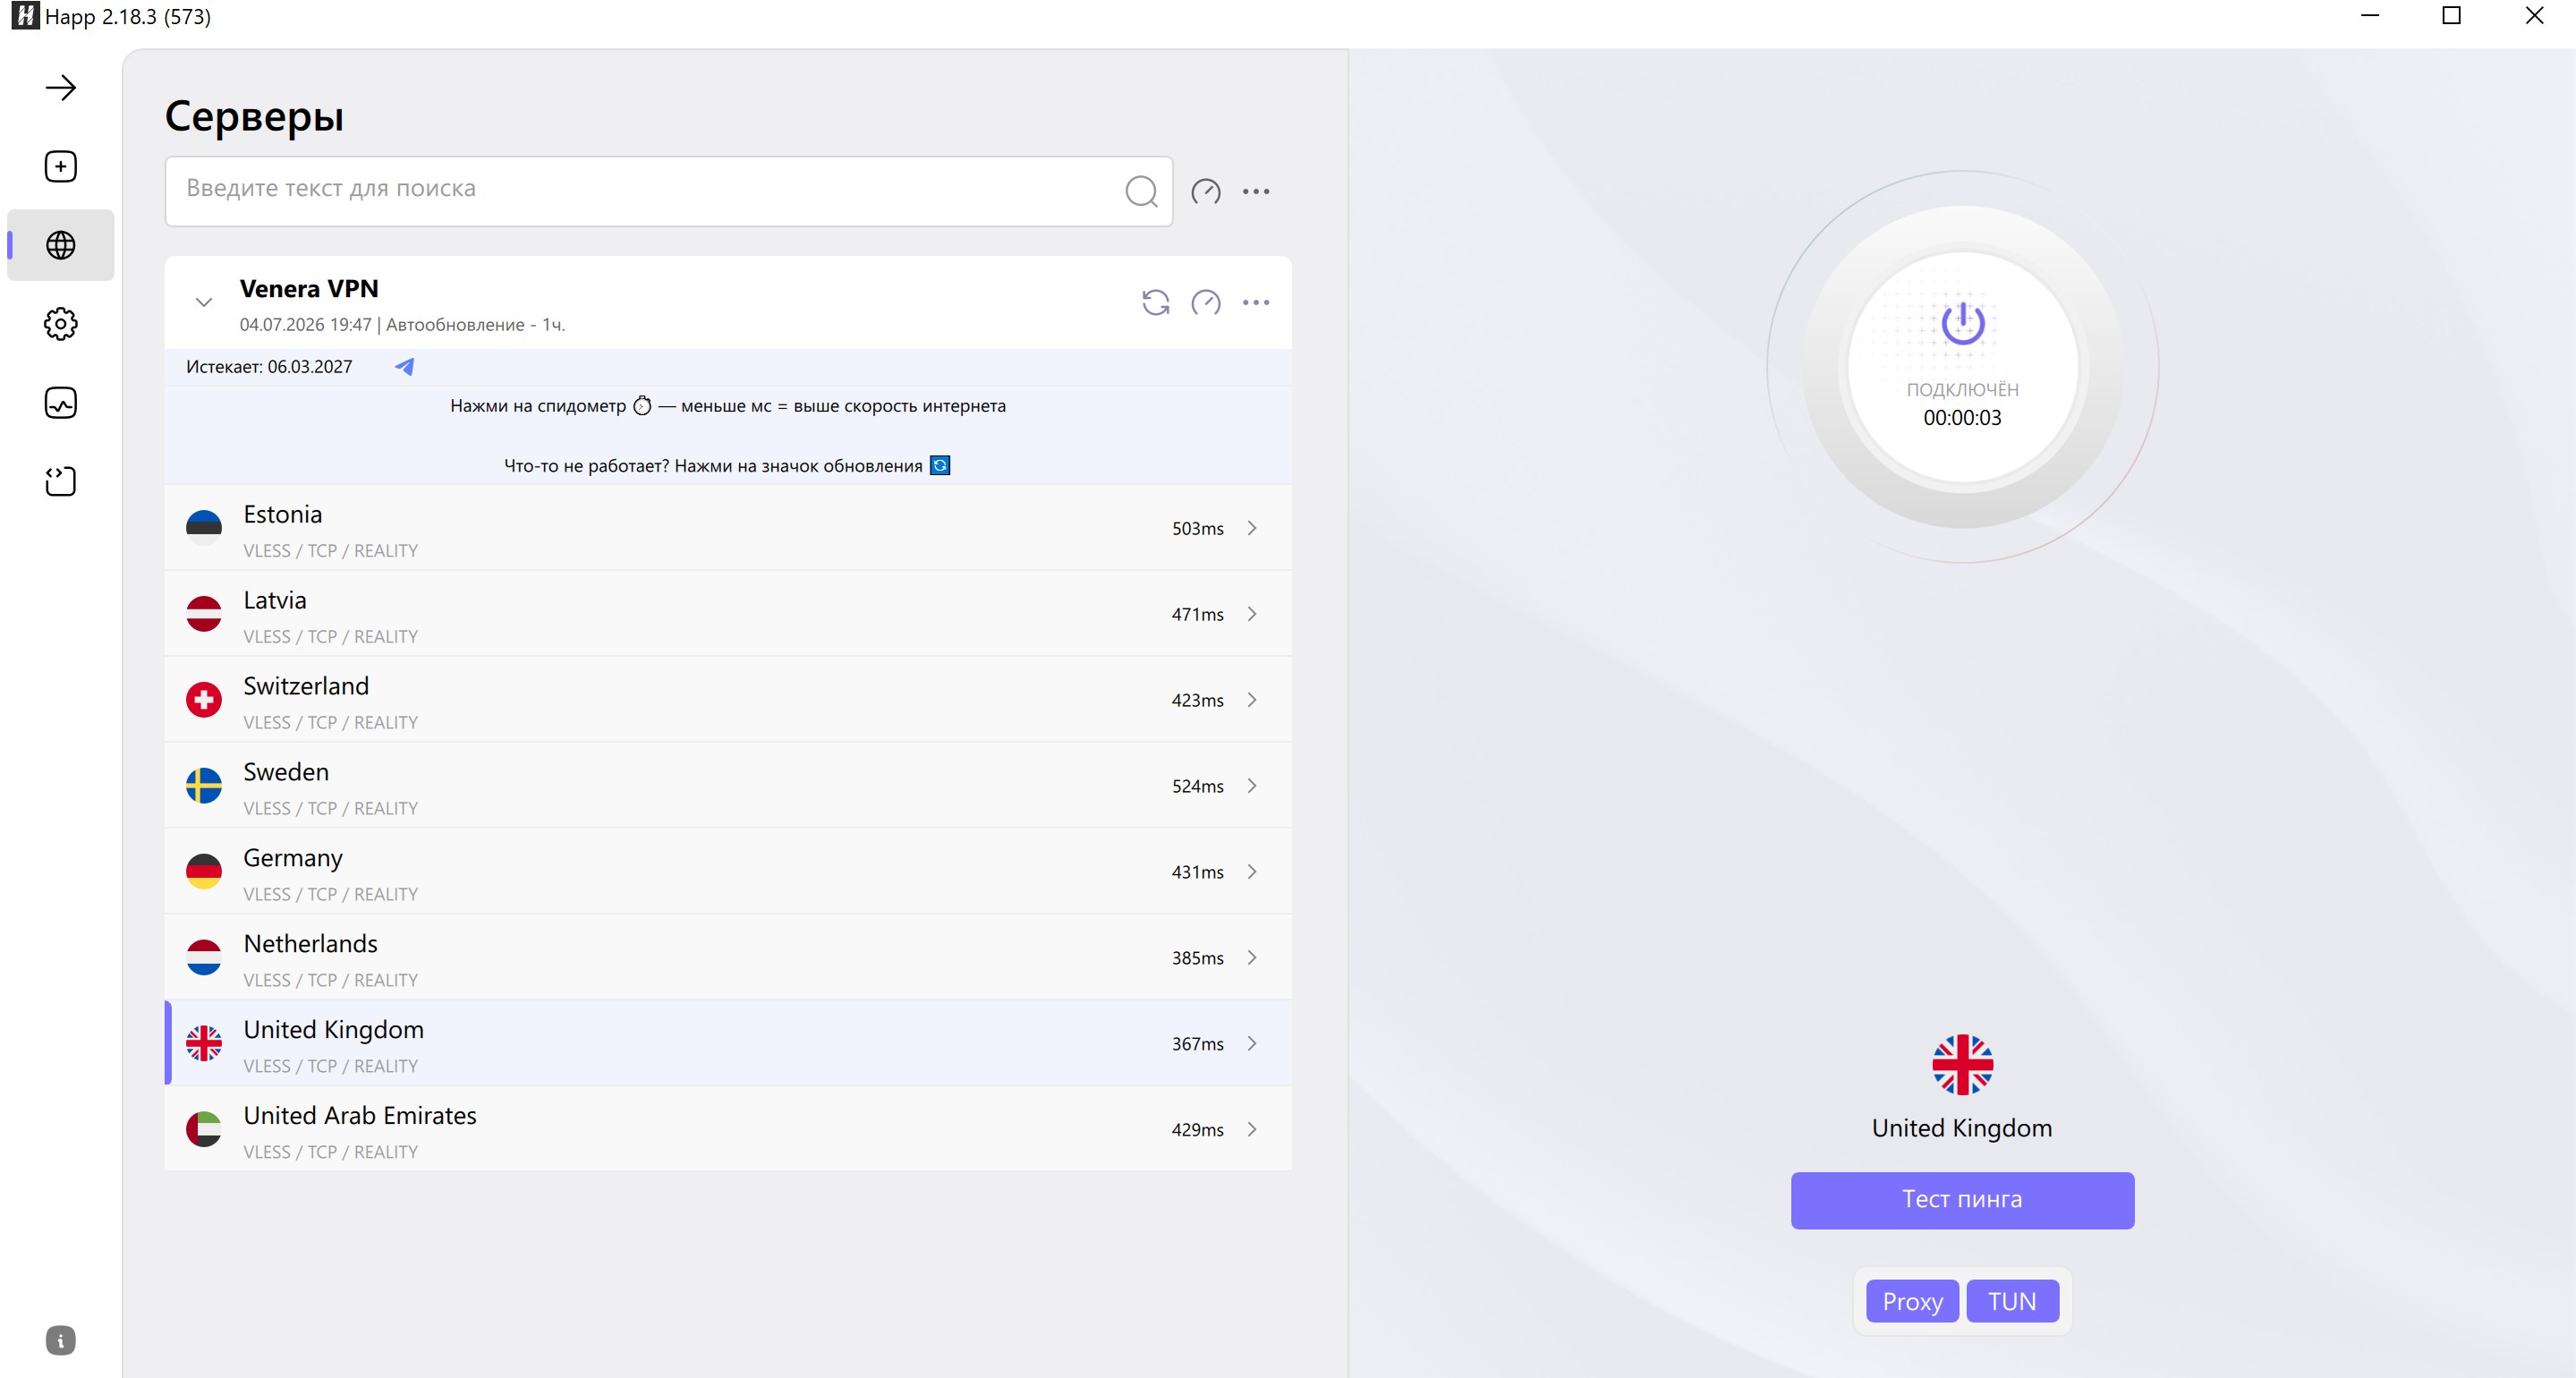Open the top three-dots menu next to the search field
Screen dimensions: 2576x1378
click(1256, 191)
